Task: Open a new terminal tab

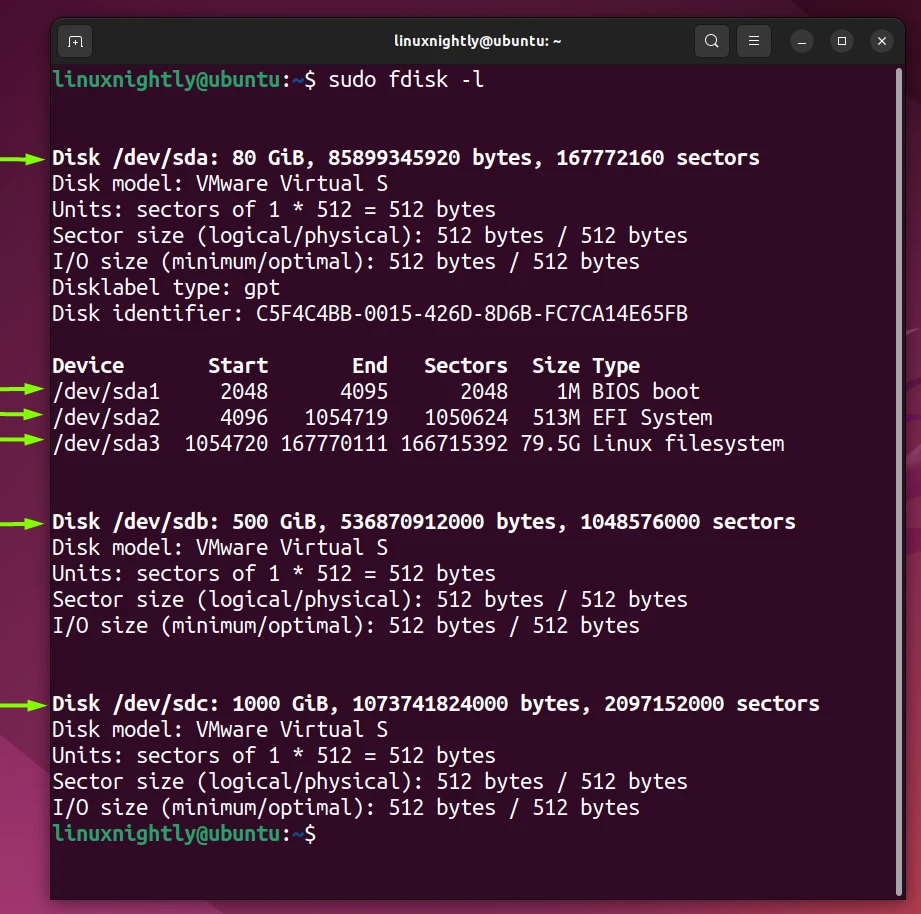Action: click(x=74, y=41)
